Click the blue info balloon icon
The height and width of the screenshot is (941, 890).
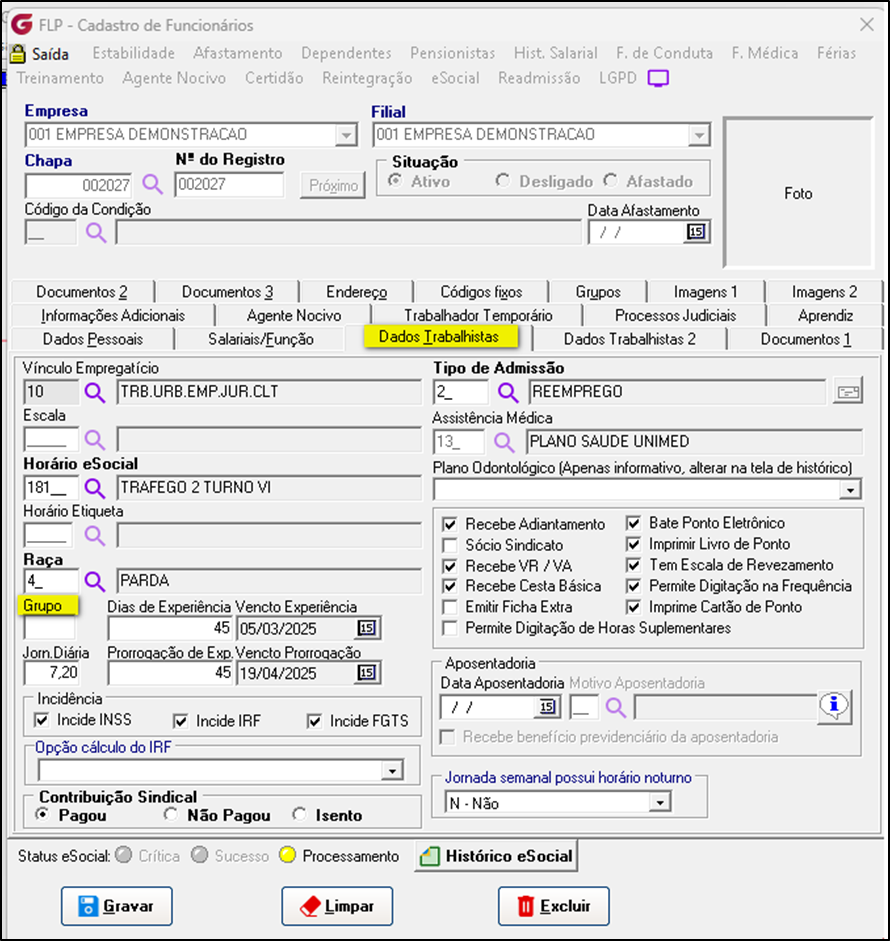click(x=834, y=706)
